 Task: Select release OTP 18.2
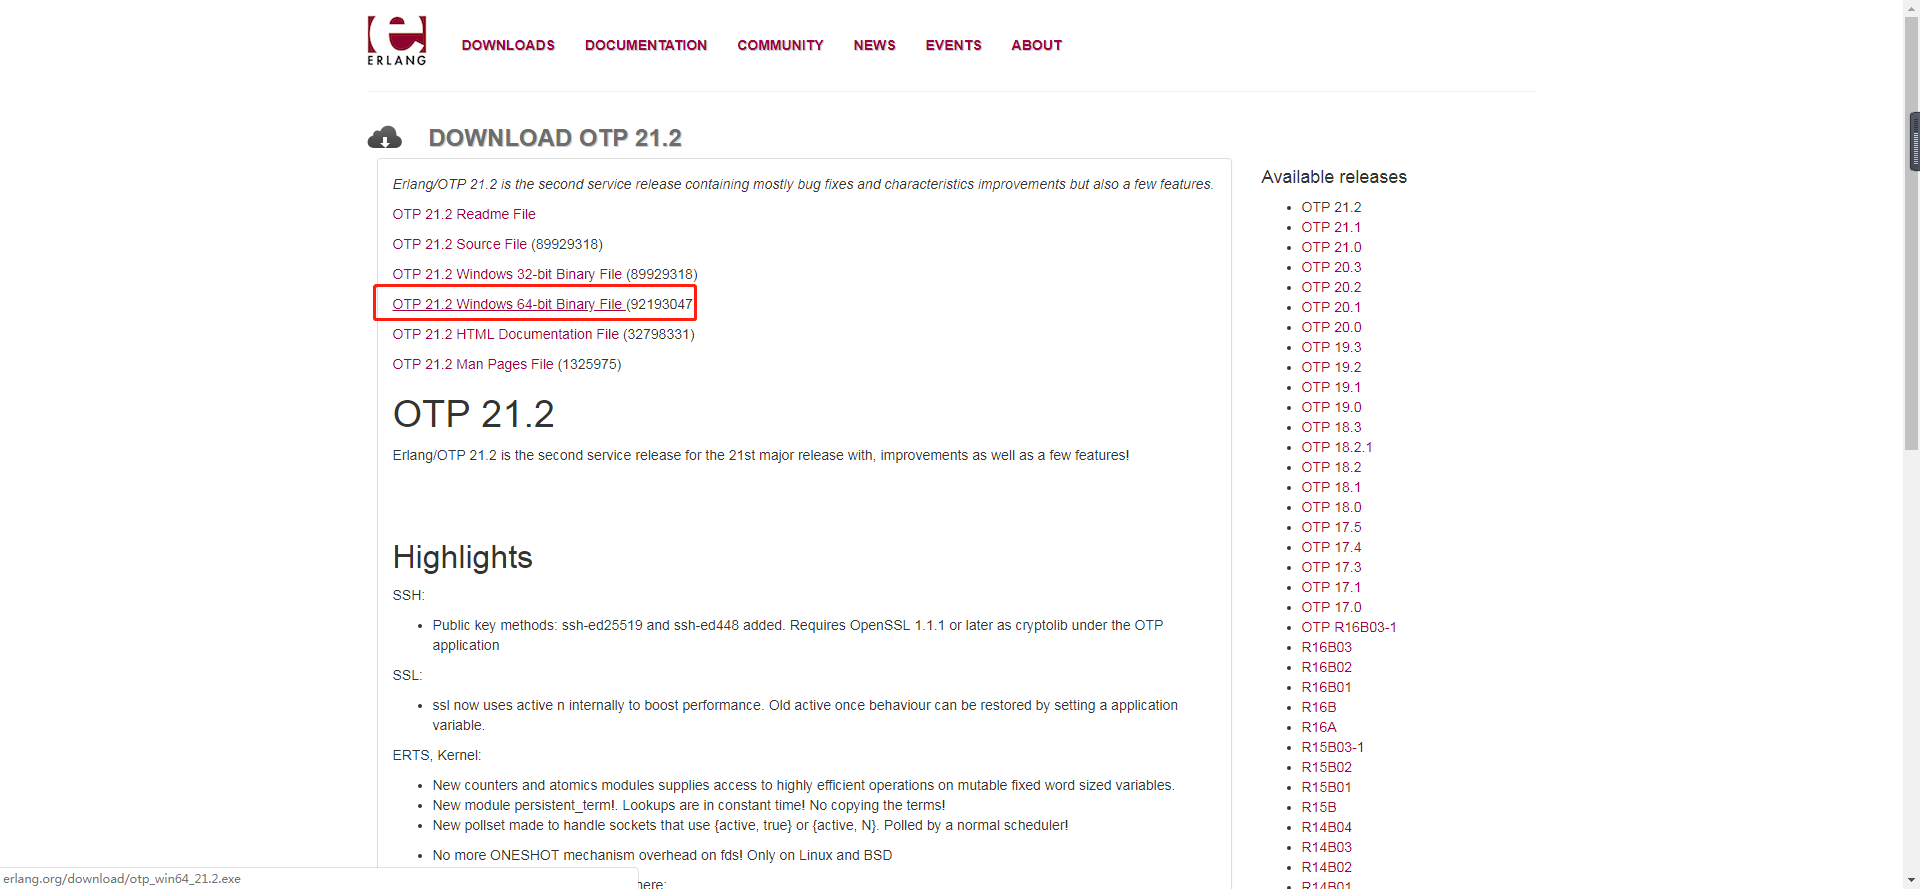1331,467
